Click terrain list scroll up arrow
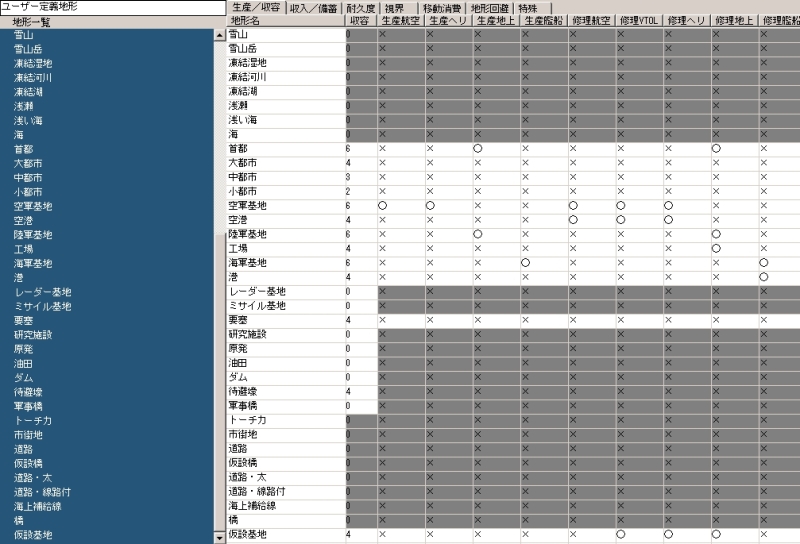This screenshot has height=544, width=800. point(220,35)
